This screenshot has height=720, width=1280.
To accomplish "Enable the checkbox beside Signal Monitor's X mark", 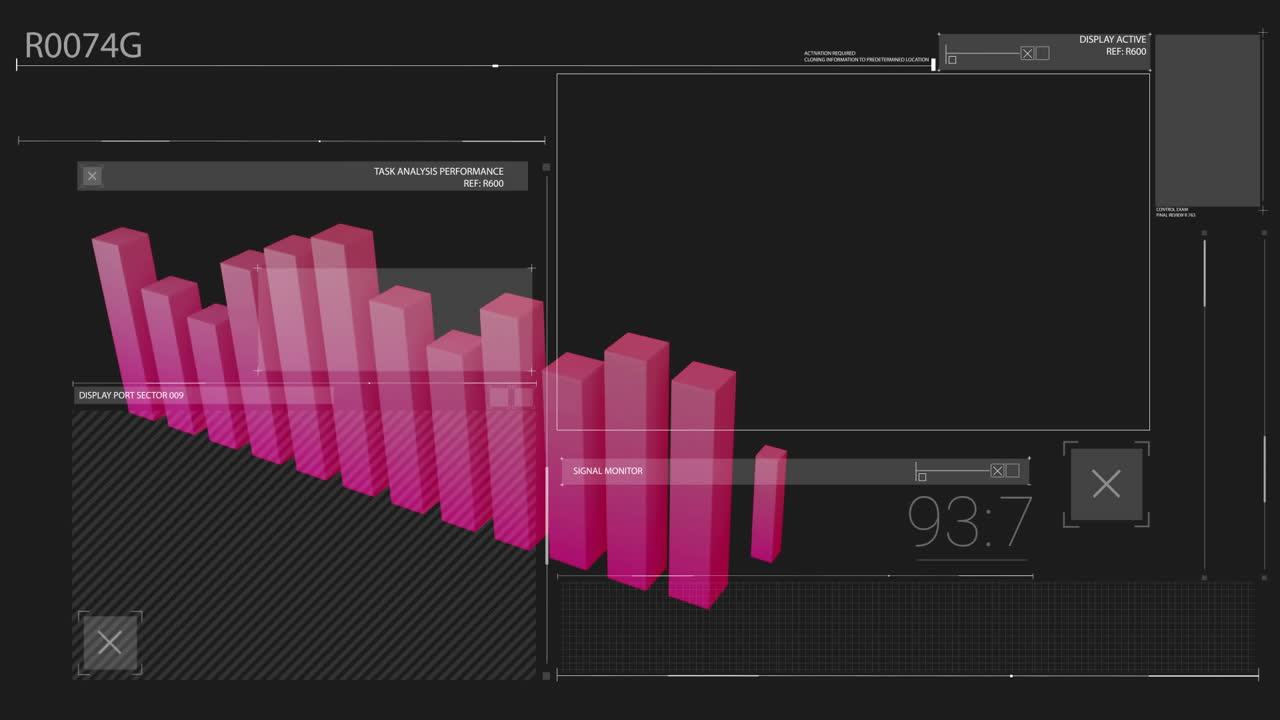I will click(x=1011, y=470).
